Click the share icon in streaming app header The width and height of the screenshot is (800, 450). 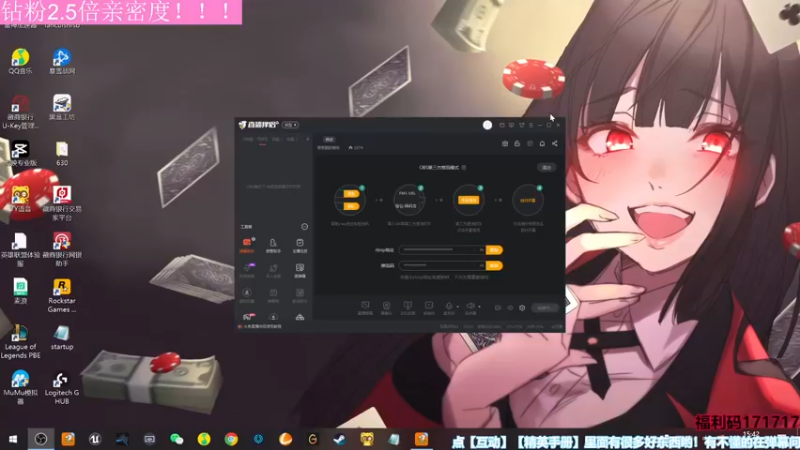point(555,144)
